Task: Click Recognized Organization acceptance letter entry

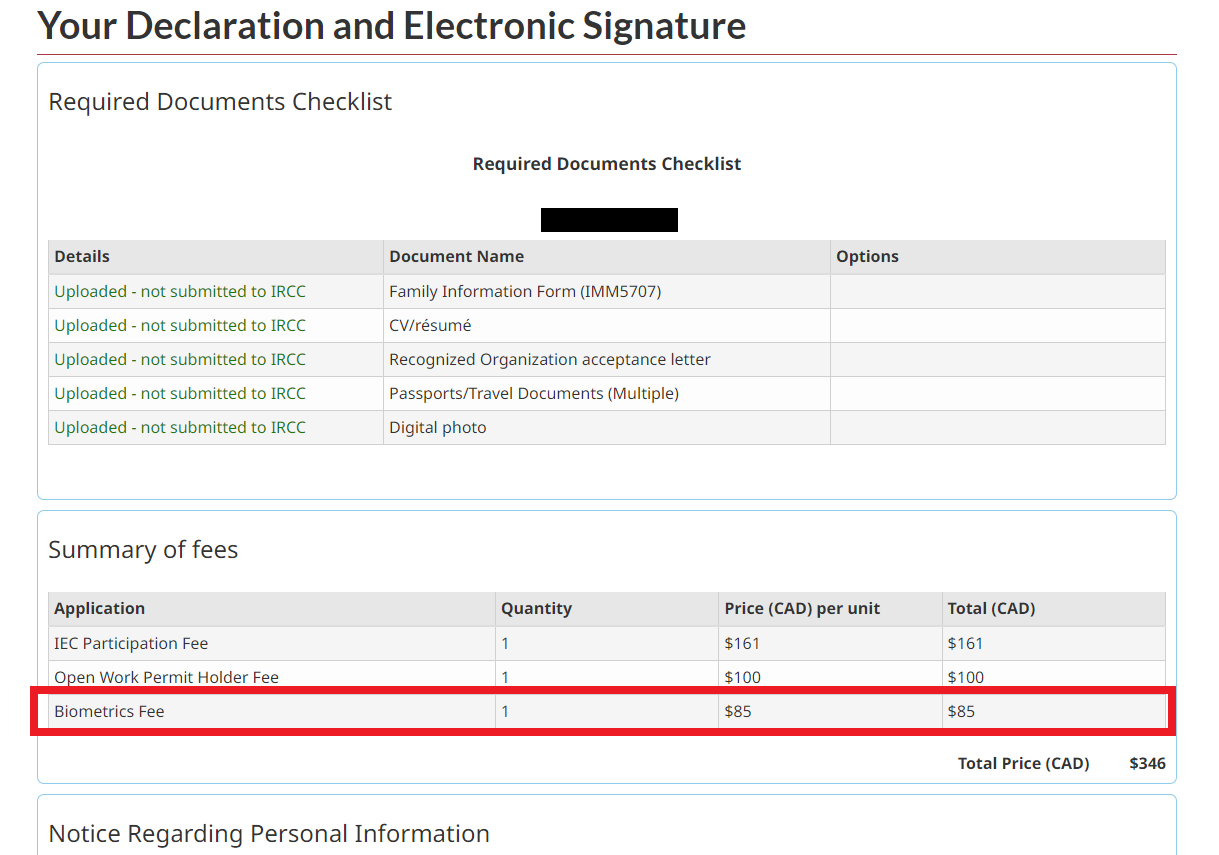Action: (550, 359)
